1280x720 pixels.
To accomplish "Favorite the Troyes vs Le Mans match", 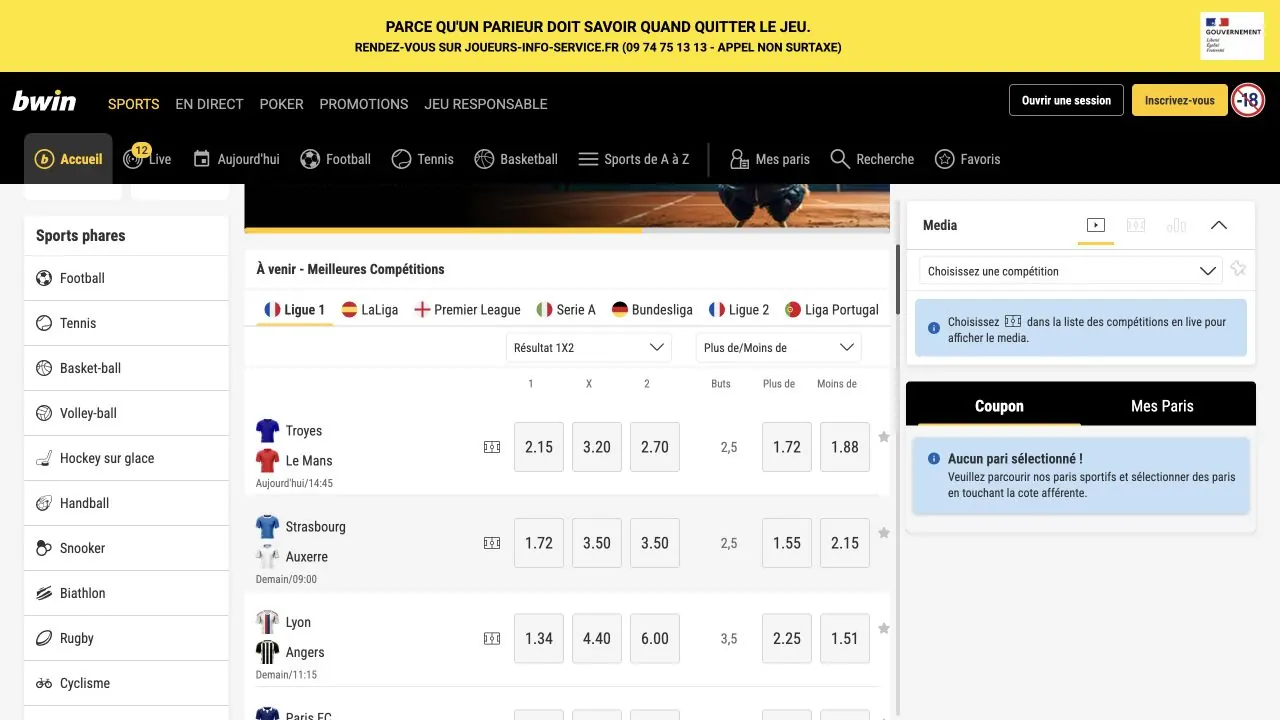I will tap(884, 437).
